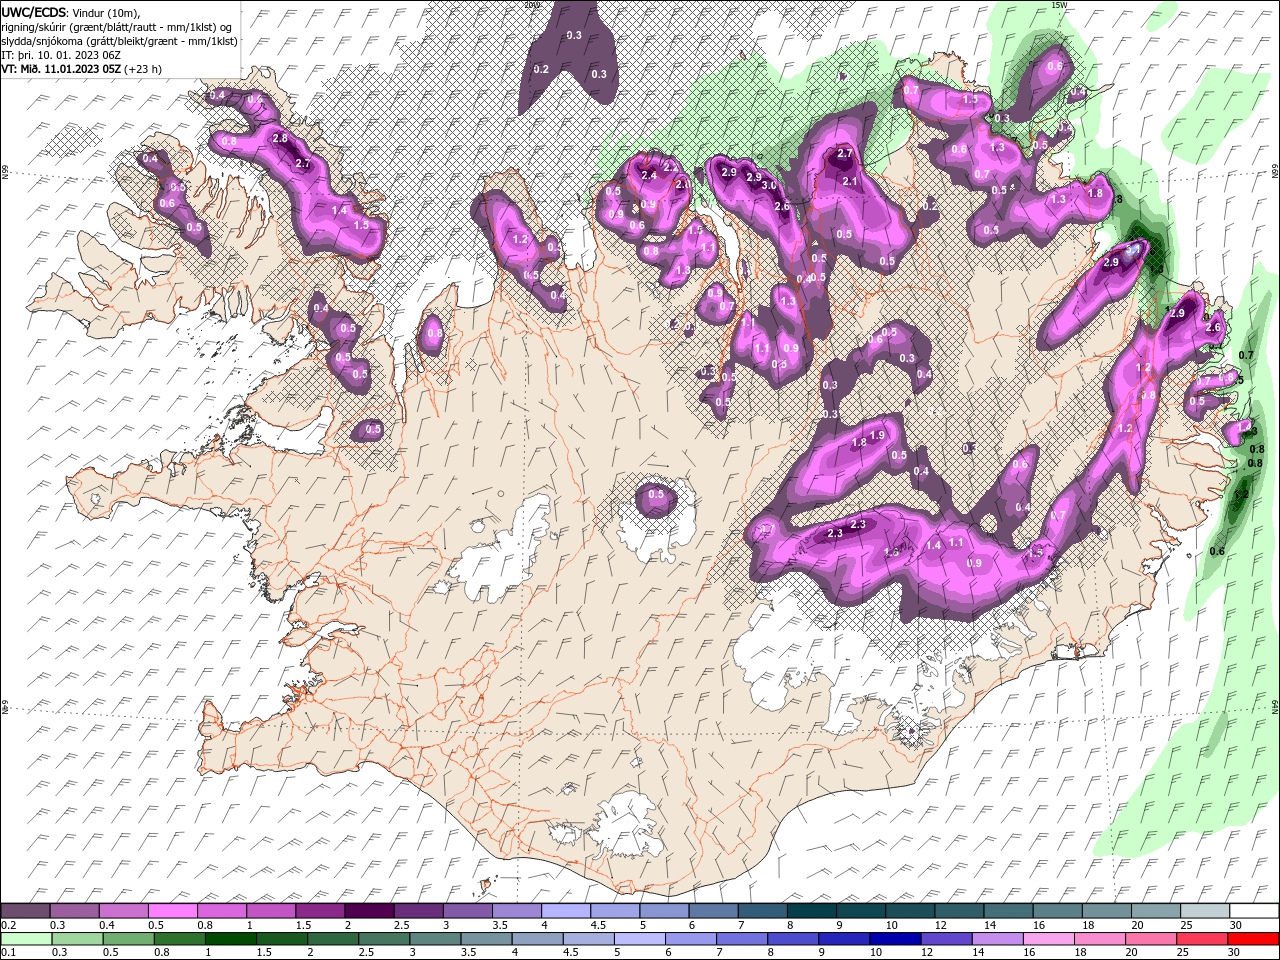The height and width of the screenshot is (960, 1280).
Task: Click the palest green 0.1–0.3 rain legend swatch
Action: [x=26, y=938]
